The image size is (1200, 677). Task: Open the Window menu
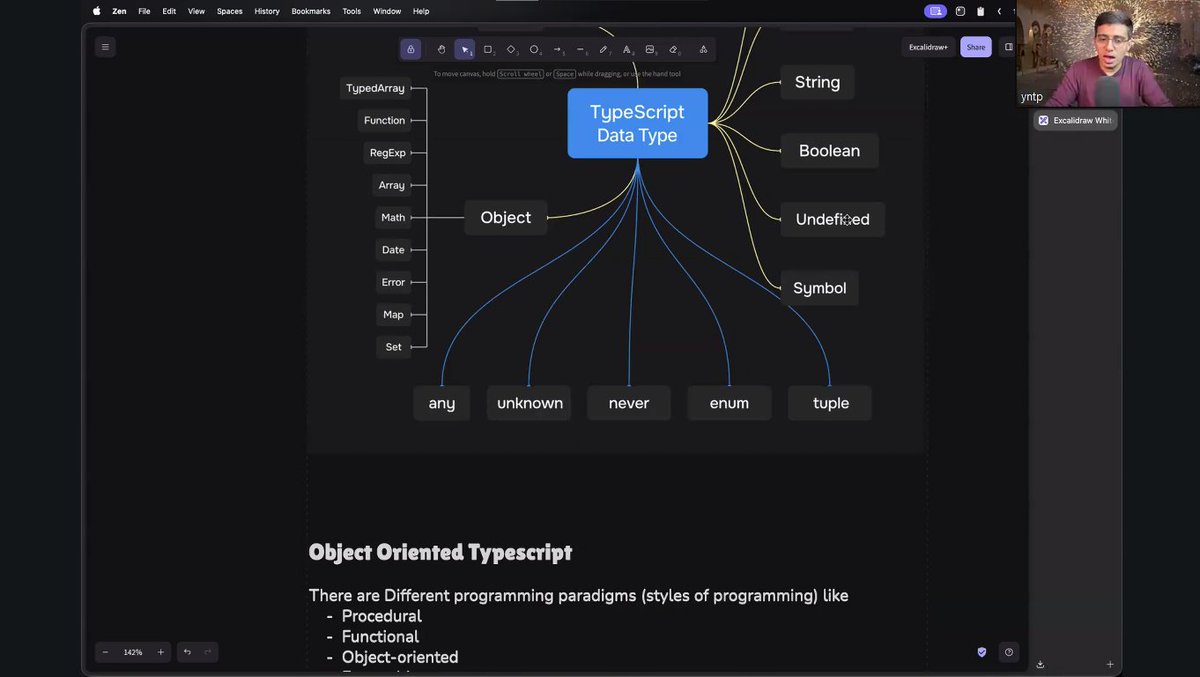387,11
